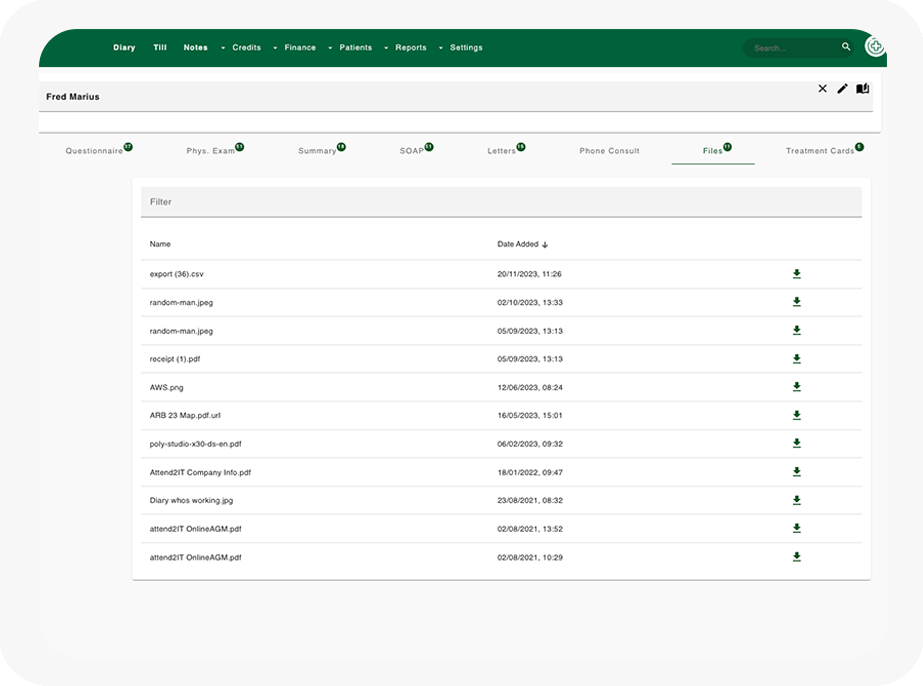Click date 23/08/2021, 08:32
The height and width of the screenshot is (686, 923).
(530, 501)
